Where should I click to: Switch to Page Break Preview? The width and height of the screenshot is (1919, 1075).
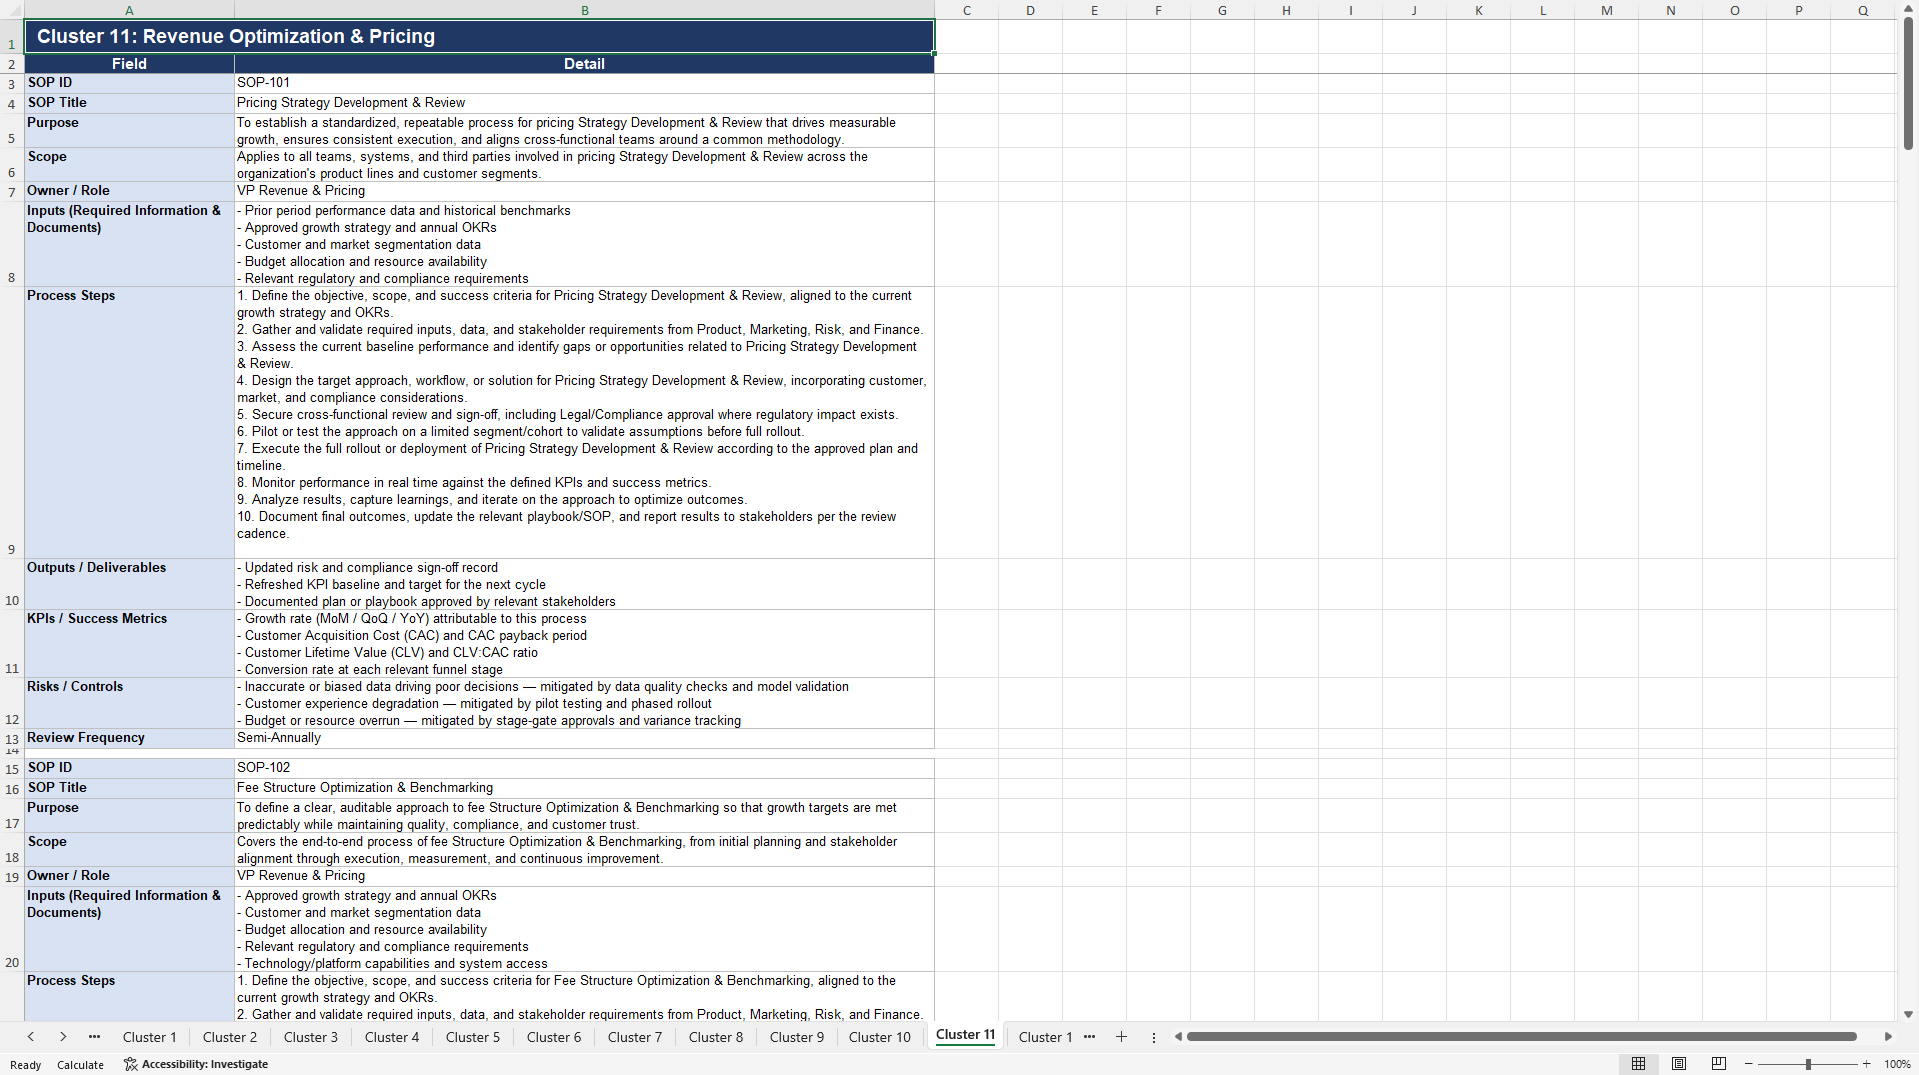[x=1718, y=1064]
